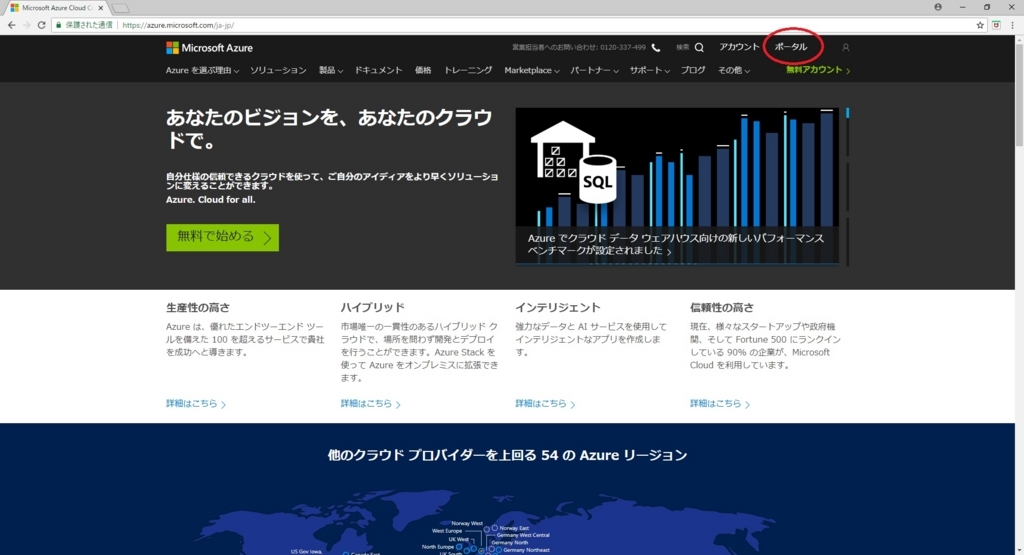Expand the Marketplace dropdown

[532, 71]
